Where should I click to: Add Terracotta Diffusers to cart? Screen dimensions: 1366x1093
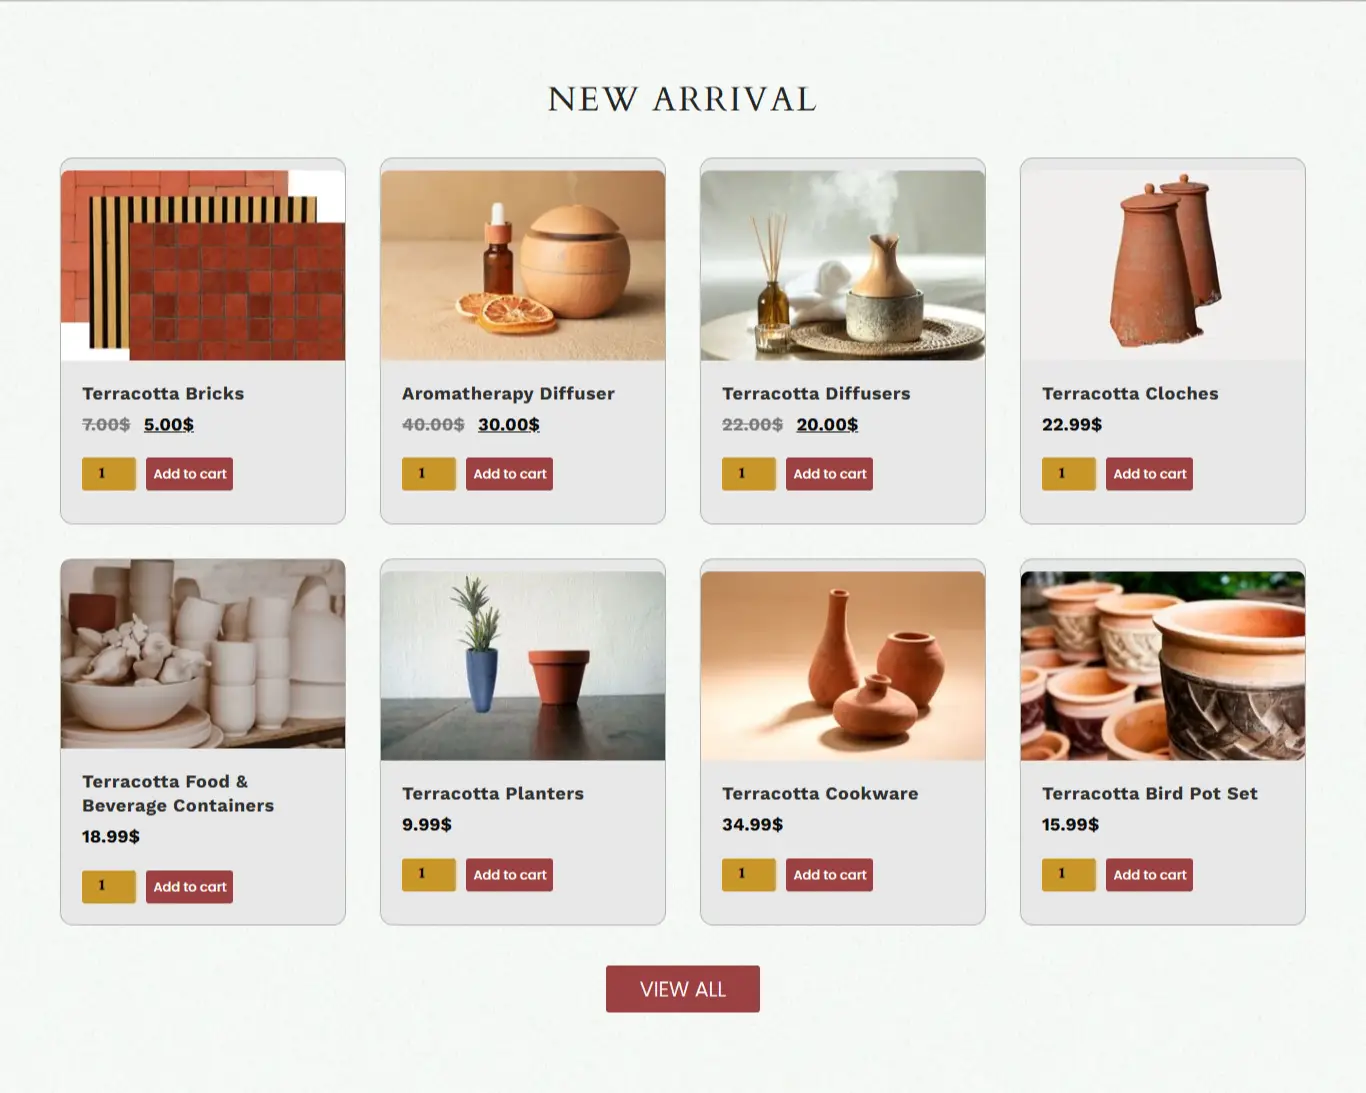829,474
